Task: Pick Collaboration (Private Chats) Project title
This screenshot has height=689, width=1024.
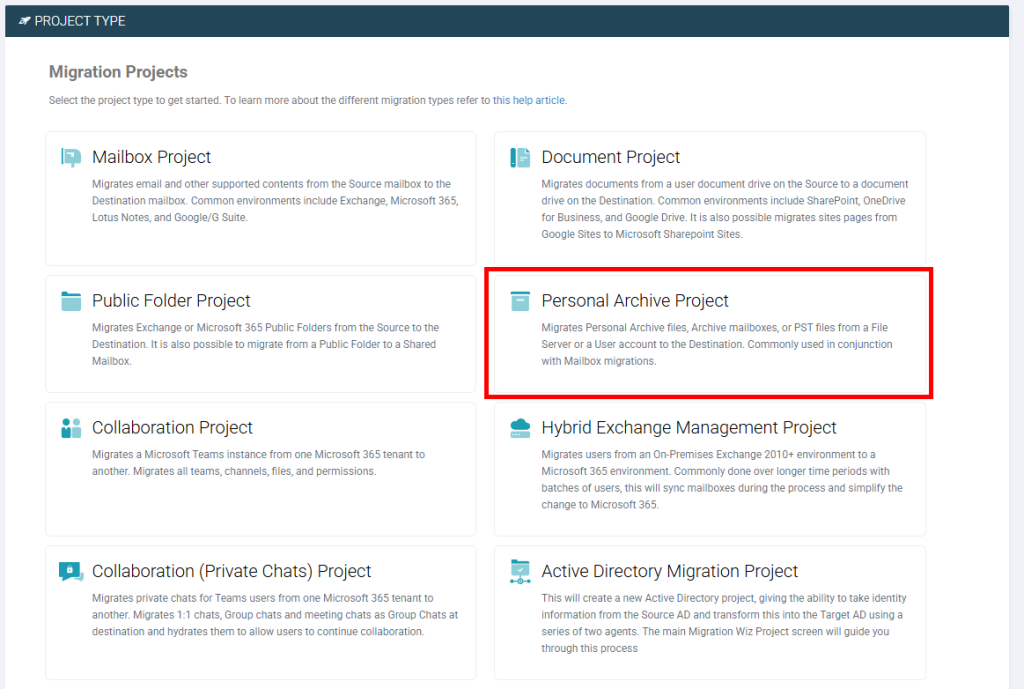Action: click(232, 571)
